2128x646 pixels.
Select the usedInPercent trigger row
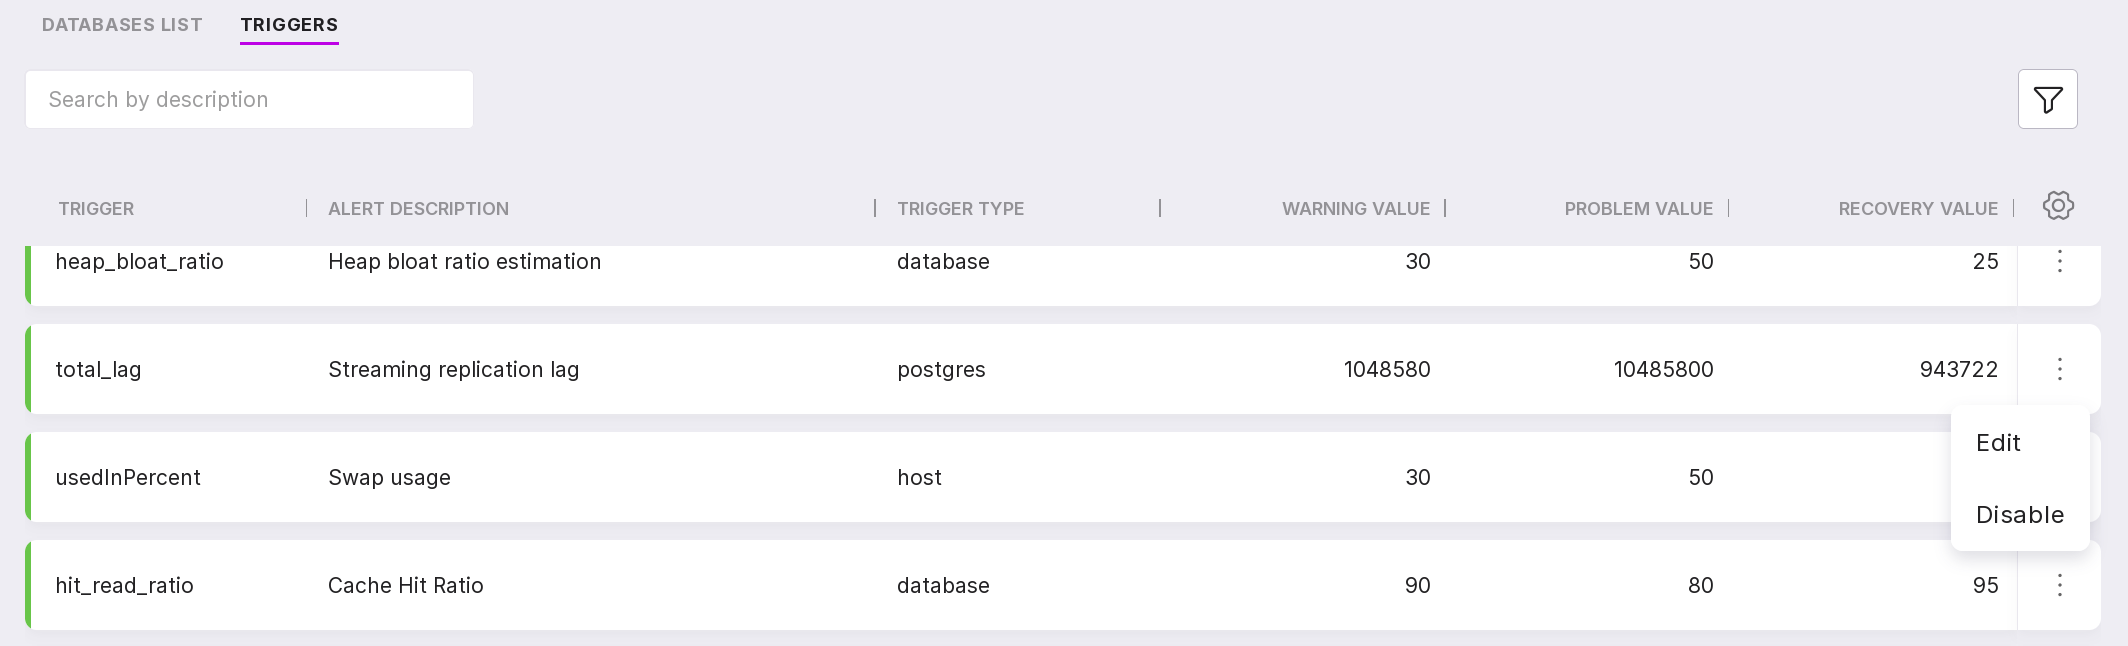128,478
